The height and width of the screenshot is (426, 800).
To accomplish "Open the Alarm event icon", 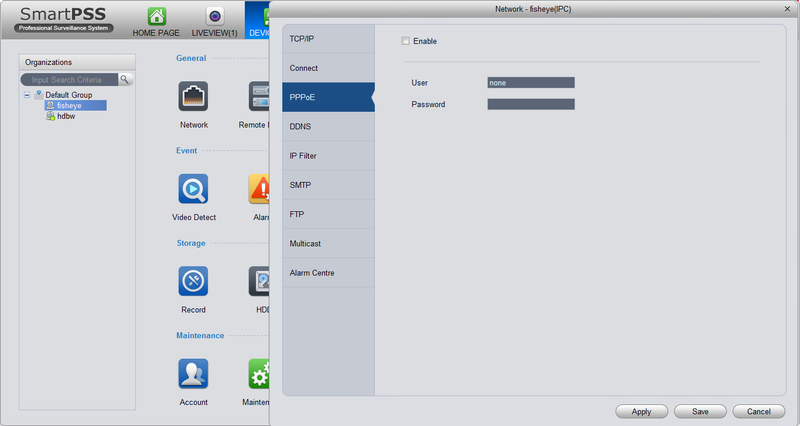I will pos(259,189).
